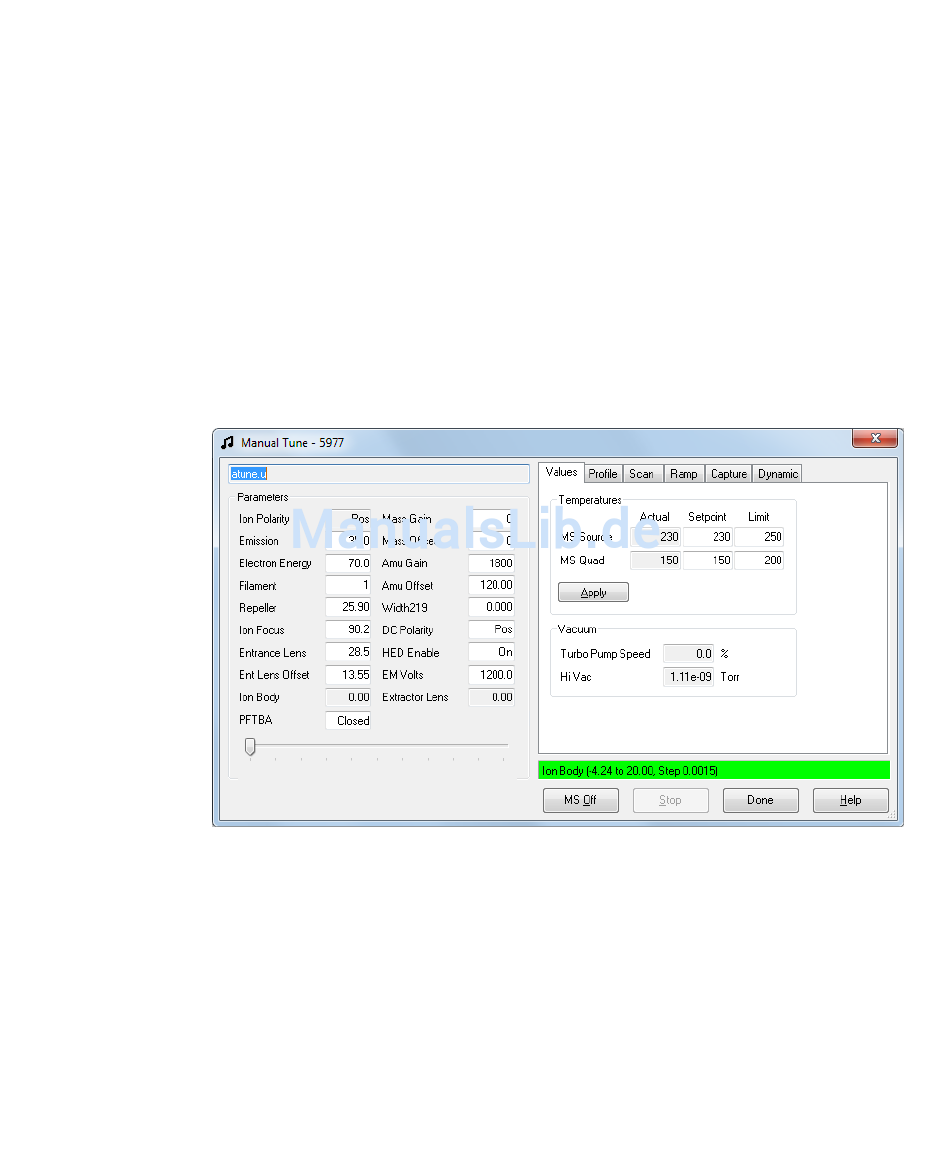The width and height of the screenshot is (950, 1165).
Task: Click the Done button
Action: (x=760, y=800)
